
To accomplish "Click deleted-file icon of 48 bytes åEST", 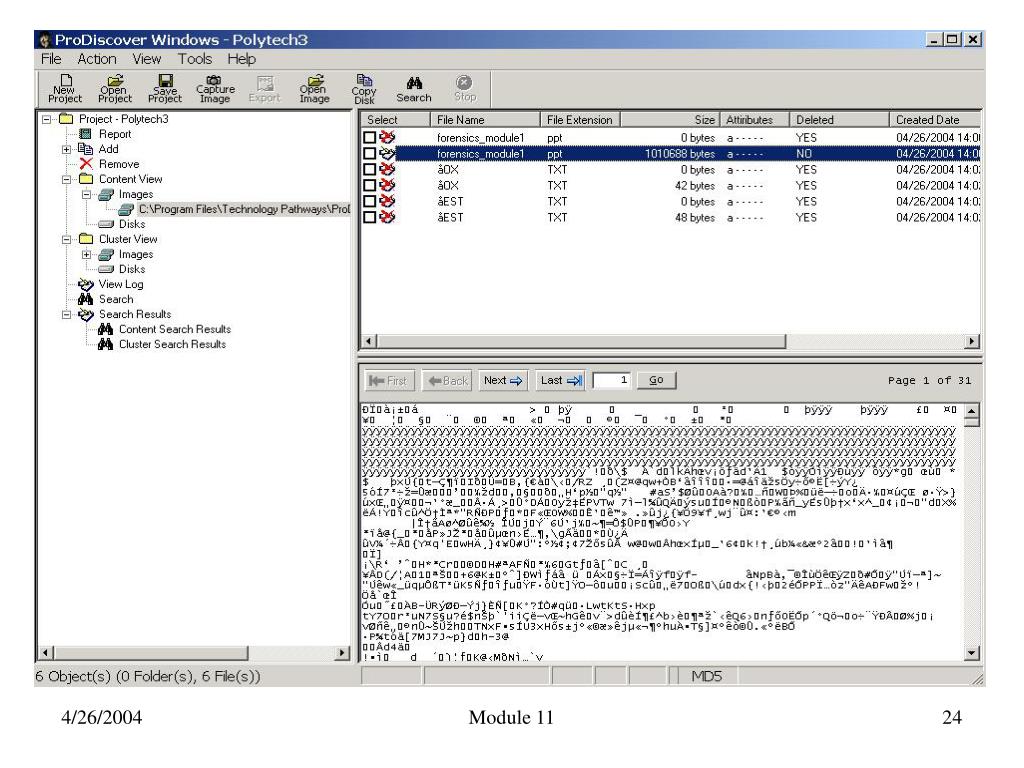I will (387, 217).
